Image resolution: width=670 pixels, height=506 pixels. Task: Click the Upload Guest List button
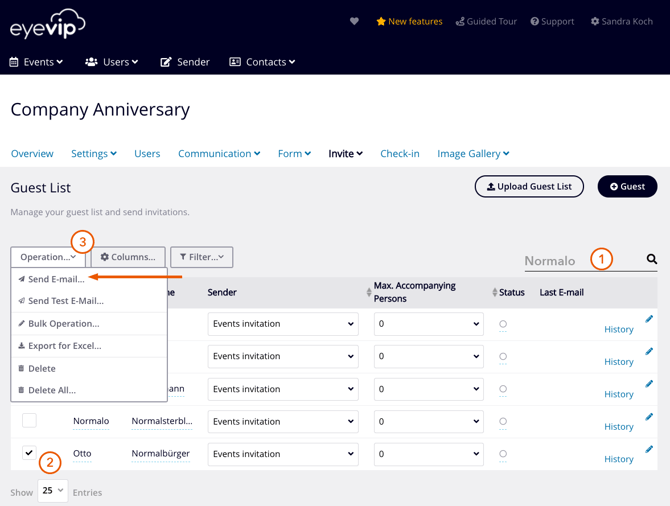[529, 187]
